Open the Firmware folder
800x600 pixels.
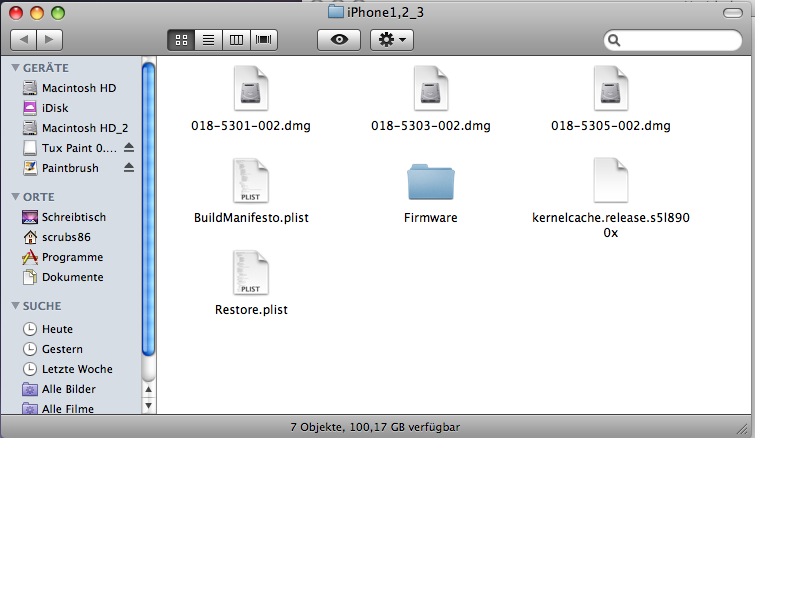430,182
